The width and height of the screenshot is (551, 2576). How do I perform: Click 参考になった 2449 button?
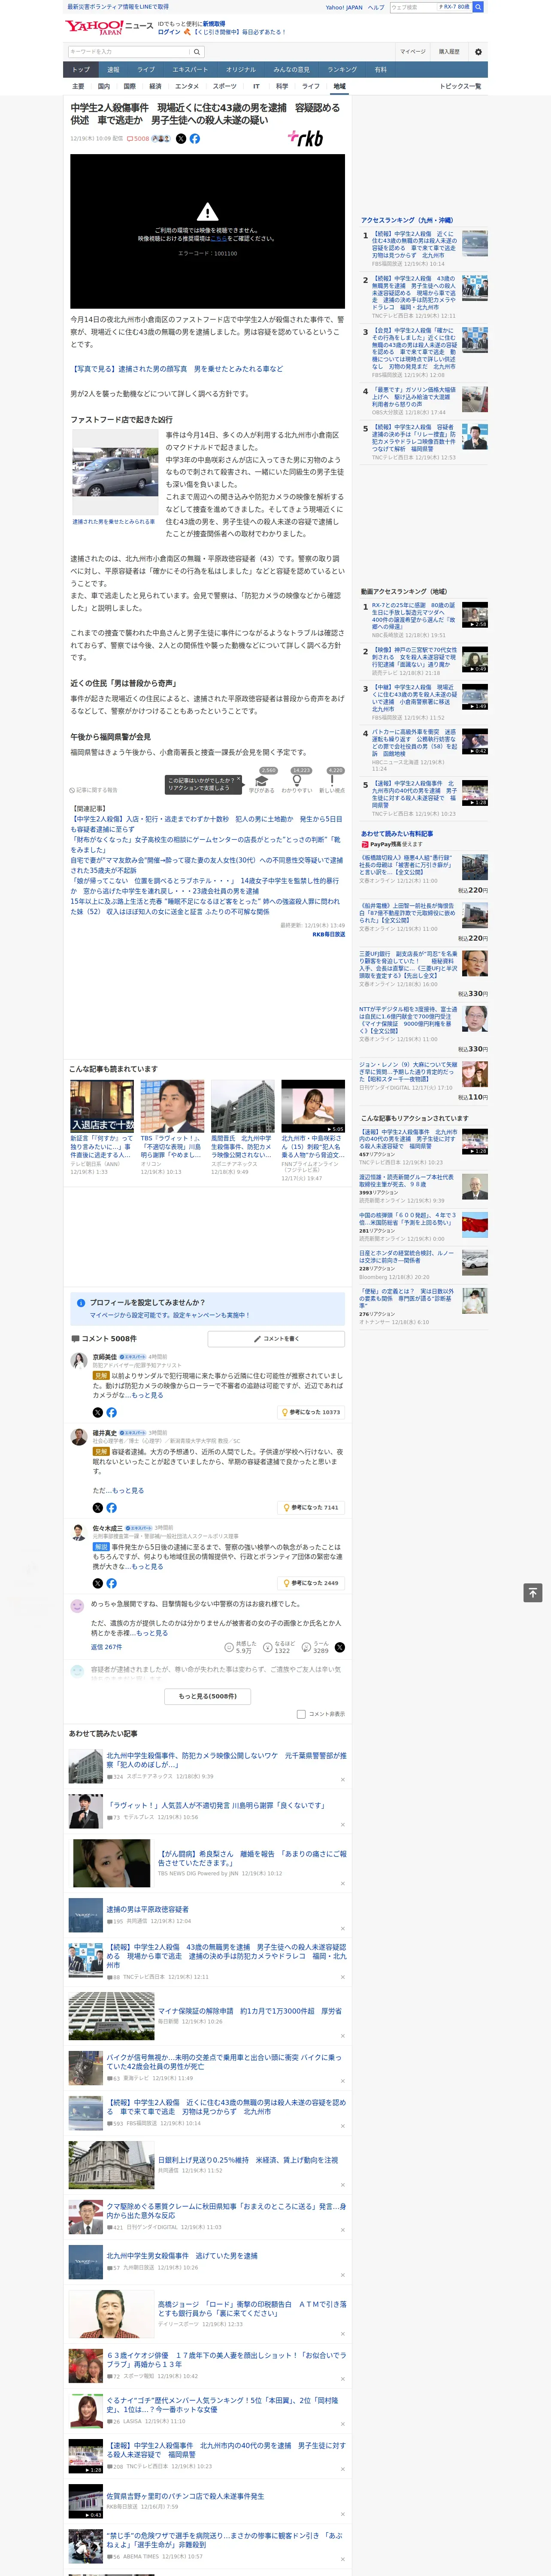point(311,1583)
